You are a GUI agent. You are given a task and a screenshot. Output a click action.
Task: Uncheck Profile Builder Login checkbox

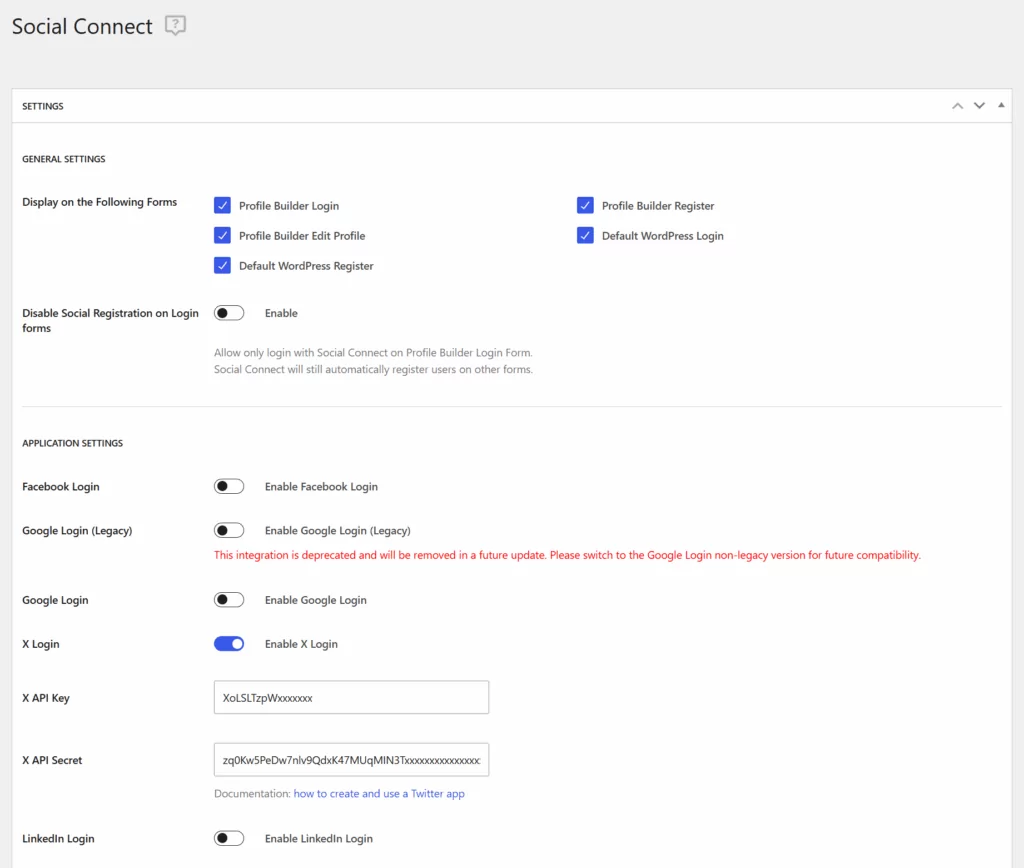coord(223,206)
